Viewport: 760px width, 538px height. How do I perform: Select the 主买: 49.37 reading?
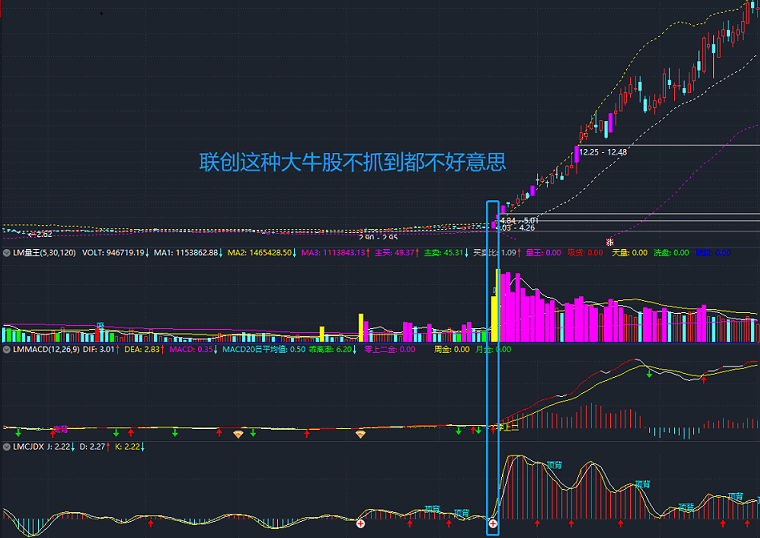[x=397, y=253]
